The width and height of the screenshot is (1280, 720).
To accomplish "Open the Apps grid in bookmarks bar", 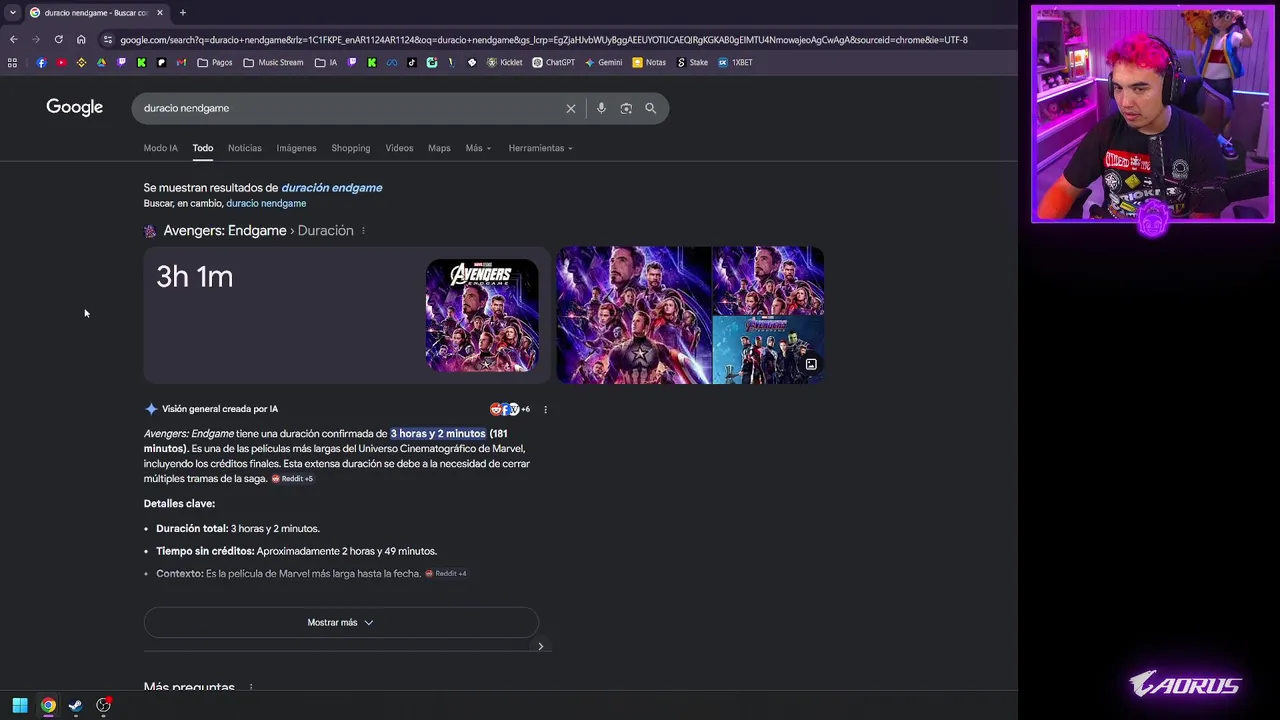I will tap(12, 62).
